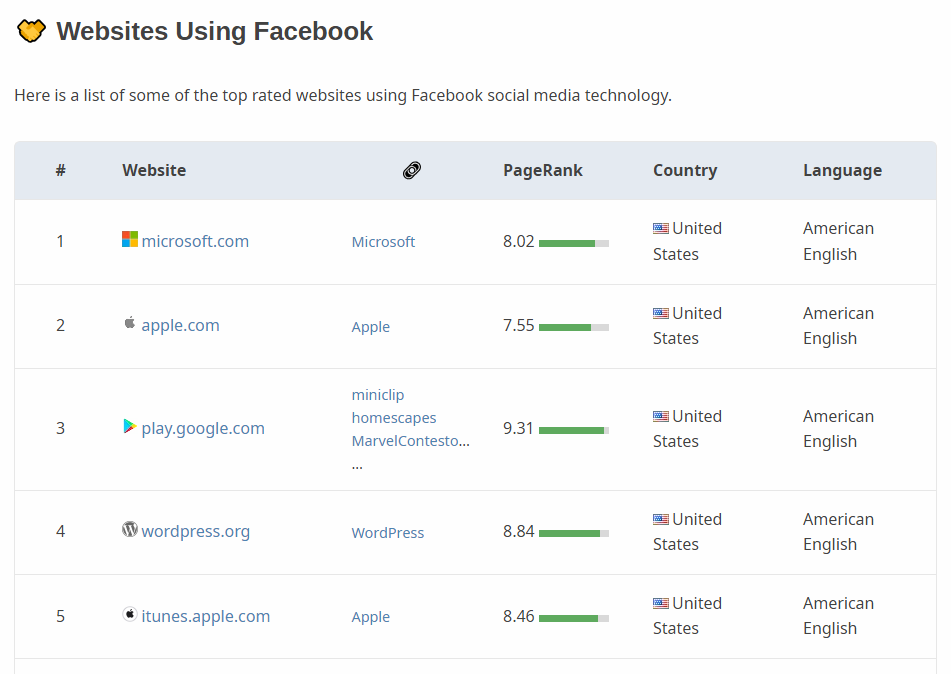The width and height of the screenshot is (951, 674).
Task: Click the MarvelContesto truncated link
Action: [410, 440]
